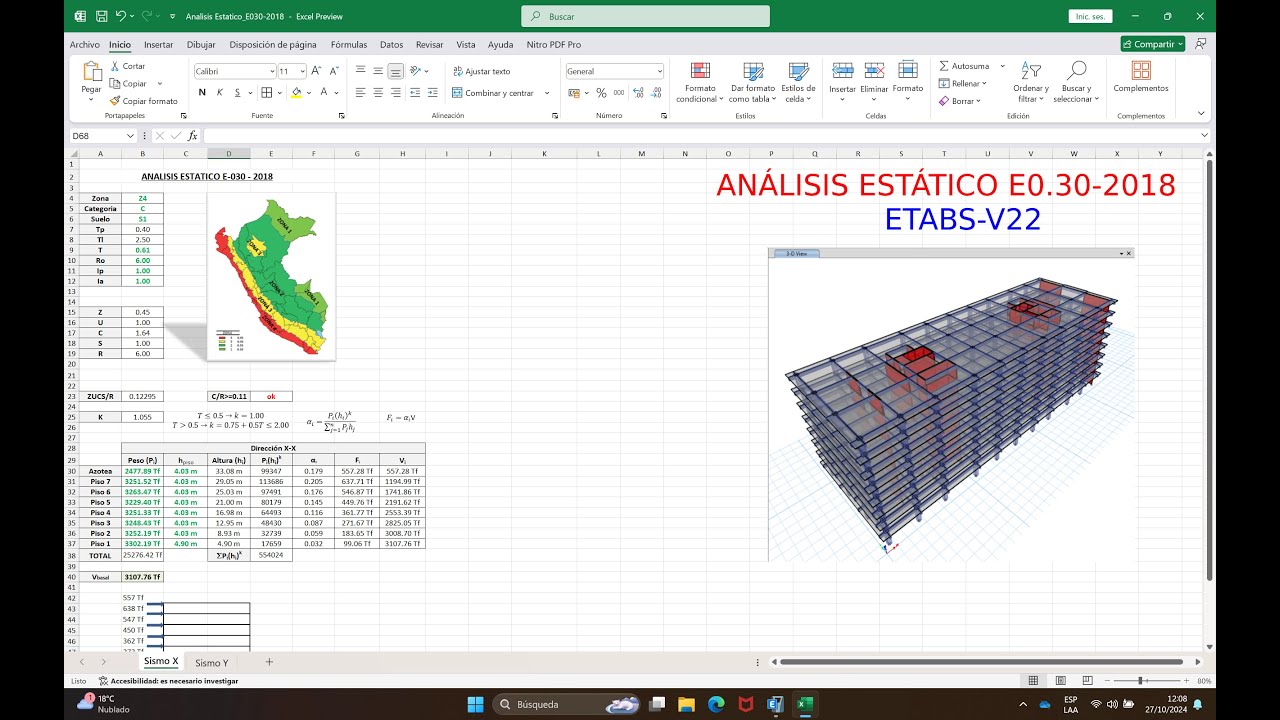
Task: Open the Windows Start menu
Action: click(475, 704)
